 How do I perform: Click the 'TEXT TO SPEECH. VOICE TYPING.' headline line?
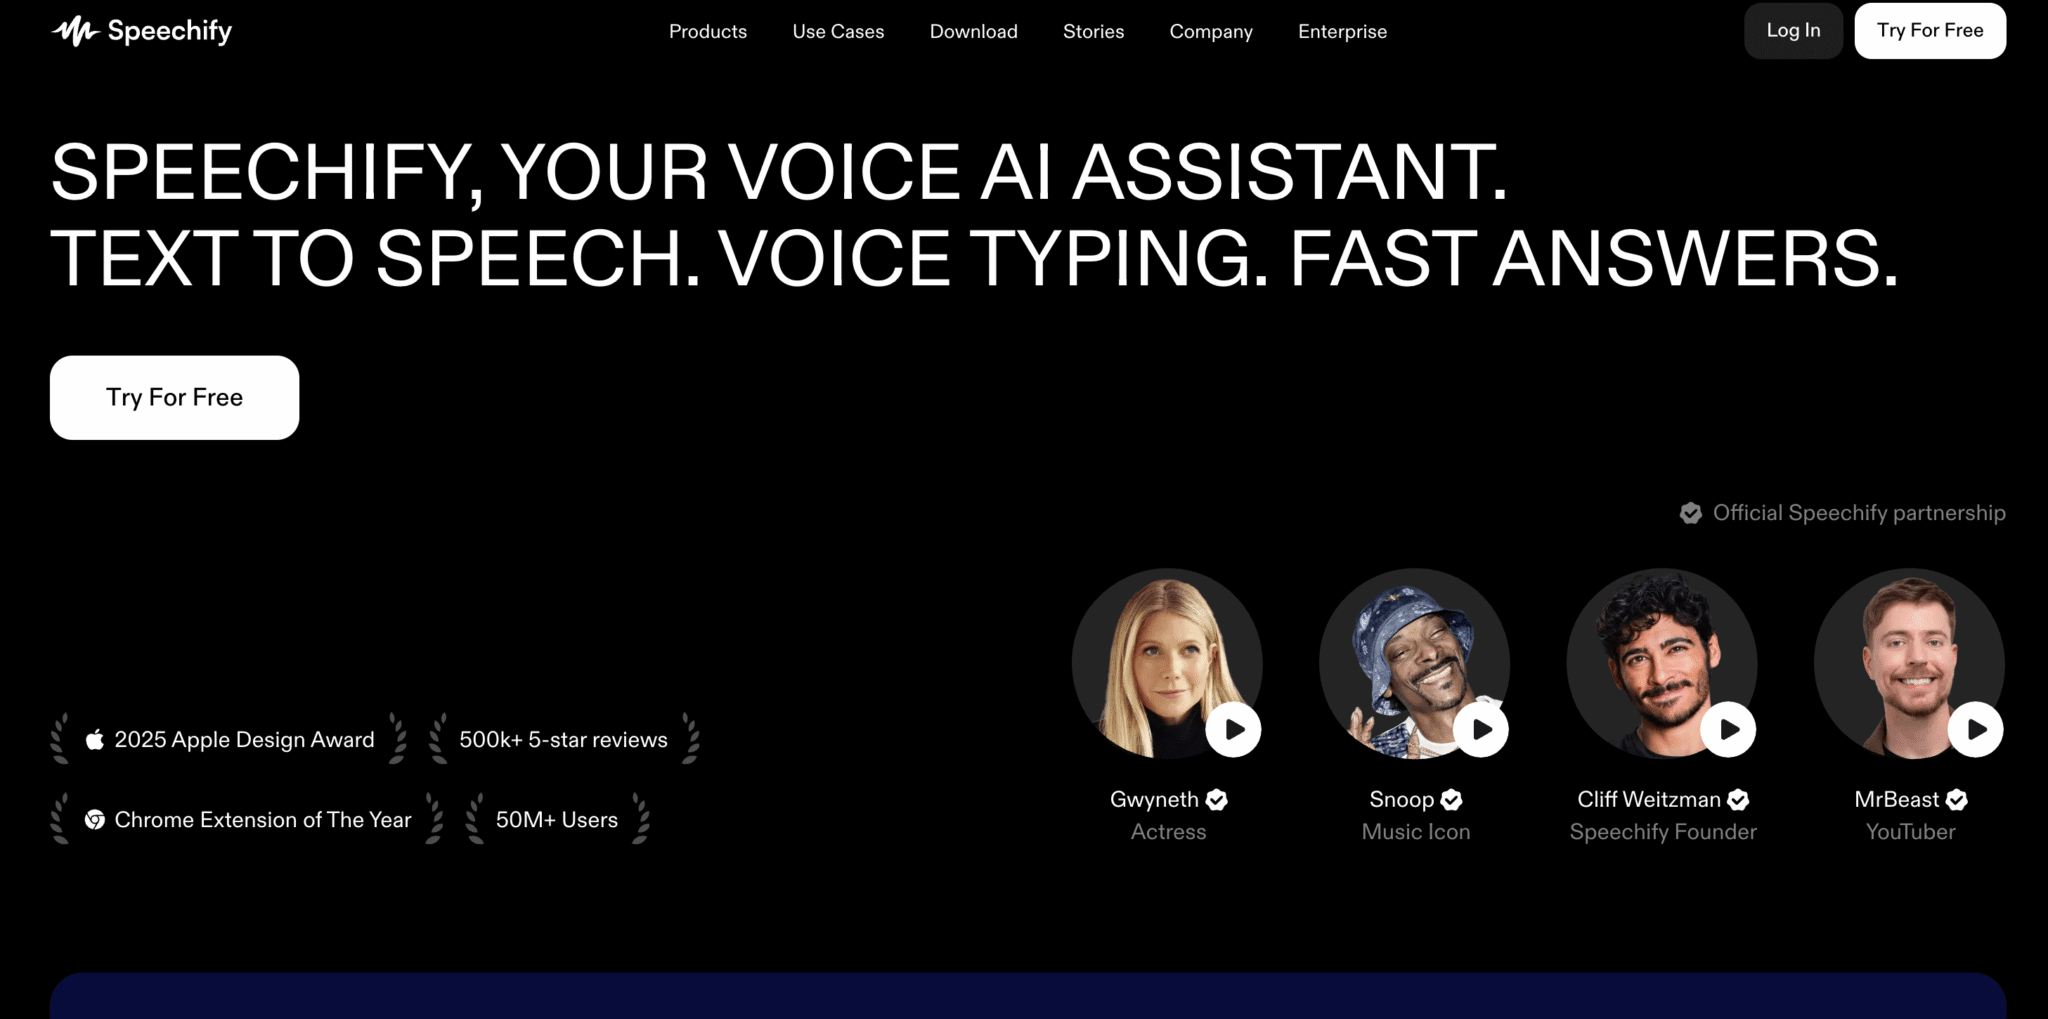[660, 258]
